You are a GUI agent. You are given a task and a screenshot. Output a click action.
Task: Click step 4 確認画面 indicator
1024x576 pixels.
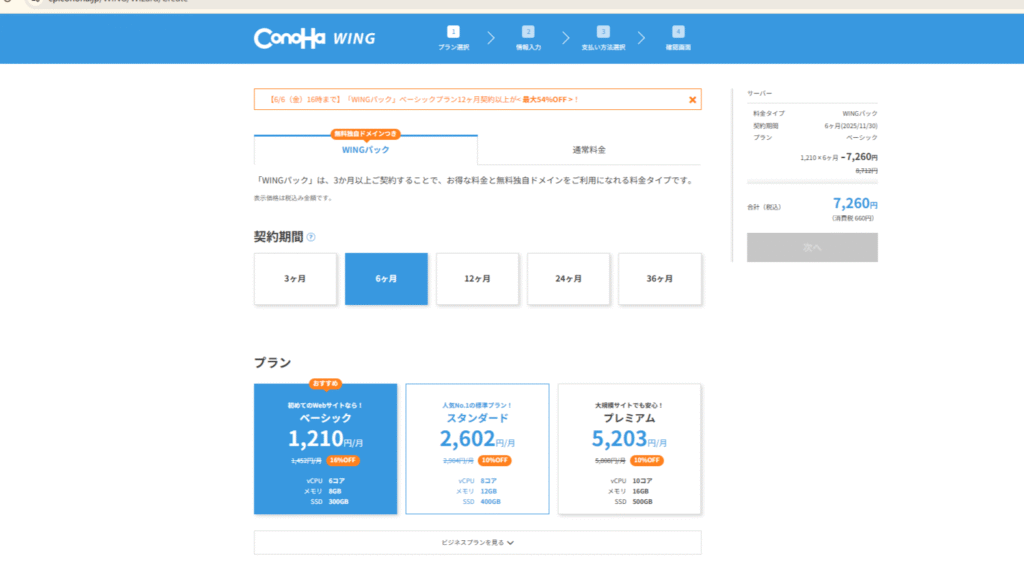point(678,38)
